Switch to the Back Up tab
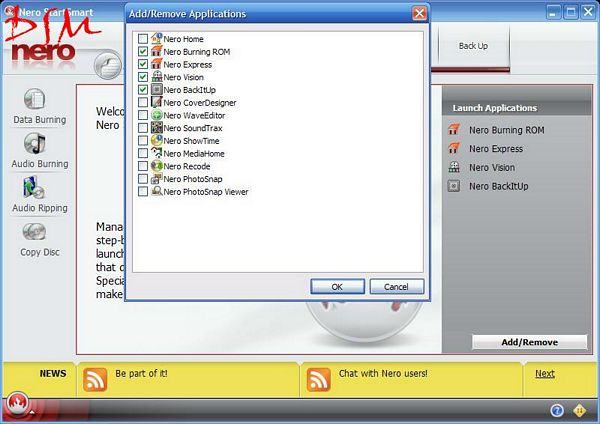 (x=474, y=47)
